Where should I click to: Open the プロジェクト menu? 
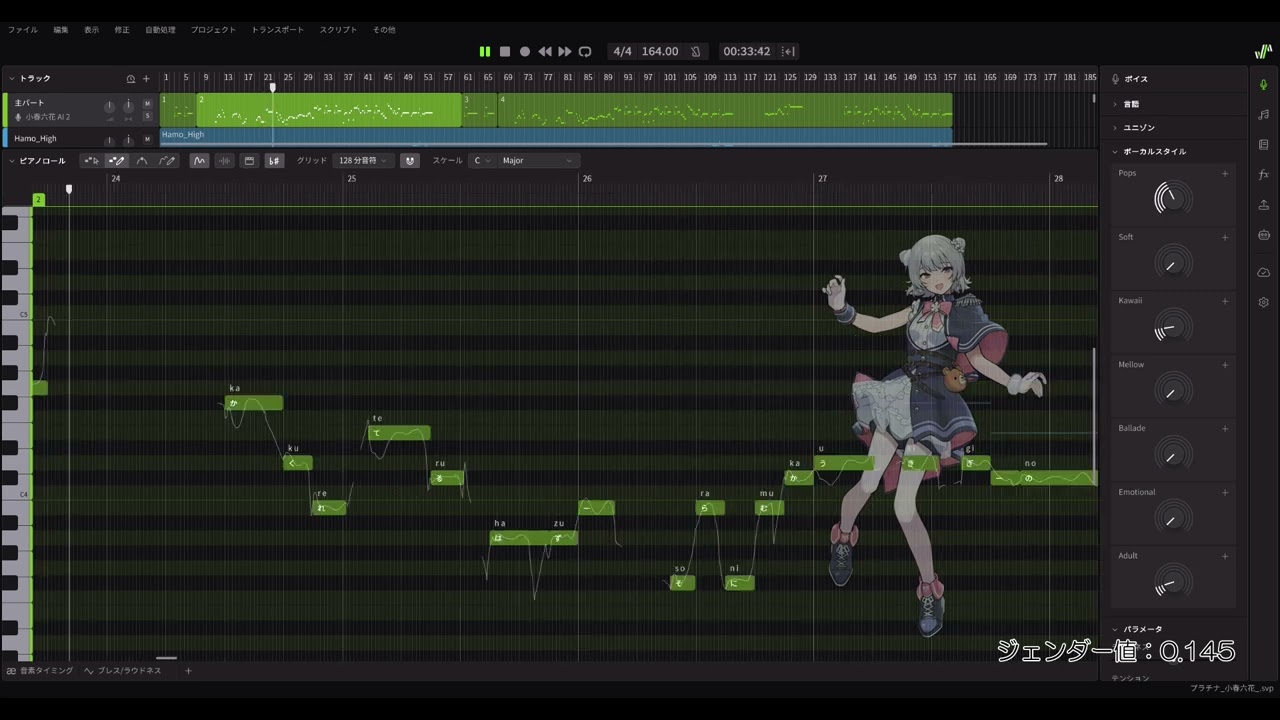[x=213, y=30]
